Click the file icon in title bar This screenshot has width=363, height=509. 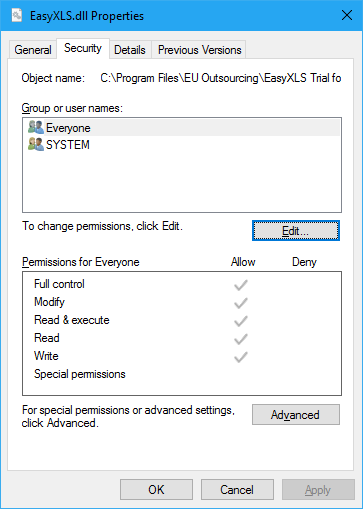click(17, 16)
